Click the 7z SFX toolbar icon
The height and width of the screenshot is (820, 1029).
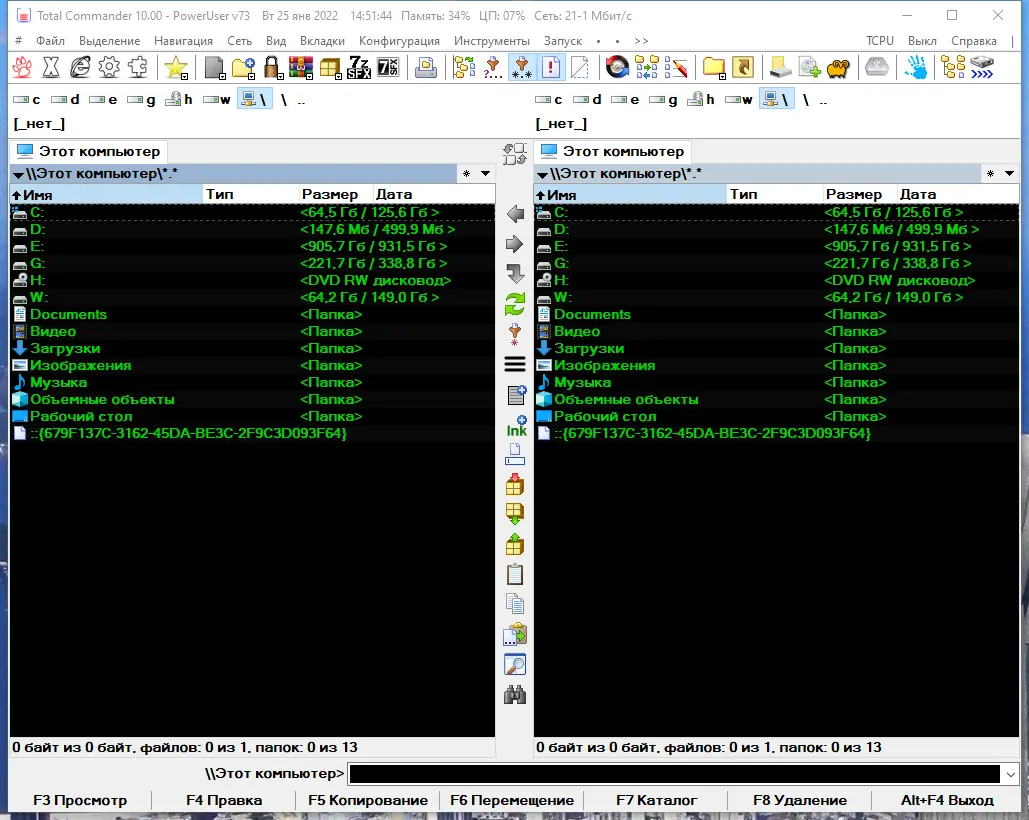[x=359, y=67]
